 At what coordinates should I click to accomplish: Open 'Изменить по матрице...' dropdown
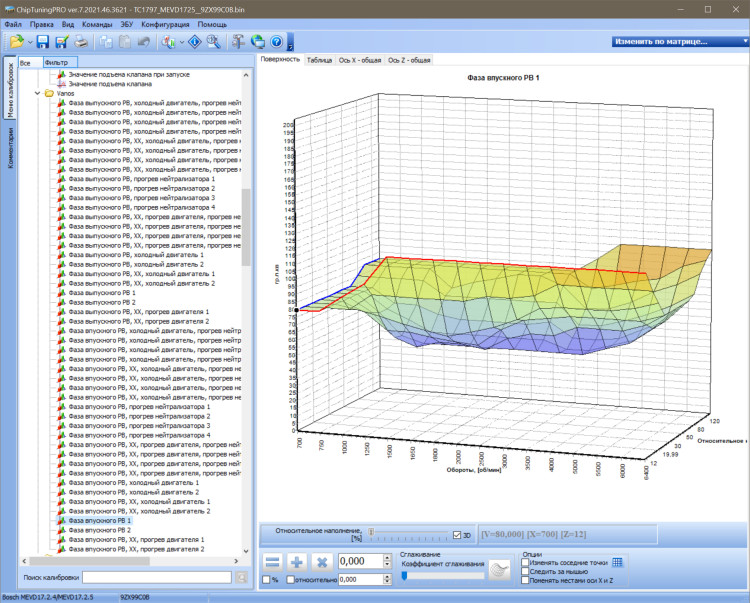coord(680,42)
